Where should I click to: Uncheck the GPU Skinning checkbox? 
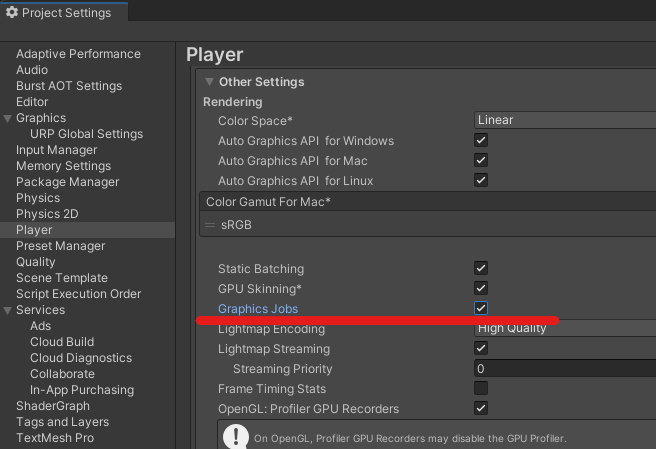tap(481, 288)
